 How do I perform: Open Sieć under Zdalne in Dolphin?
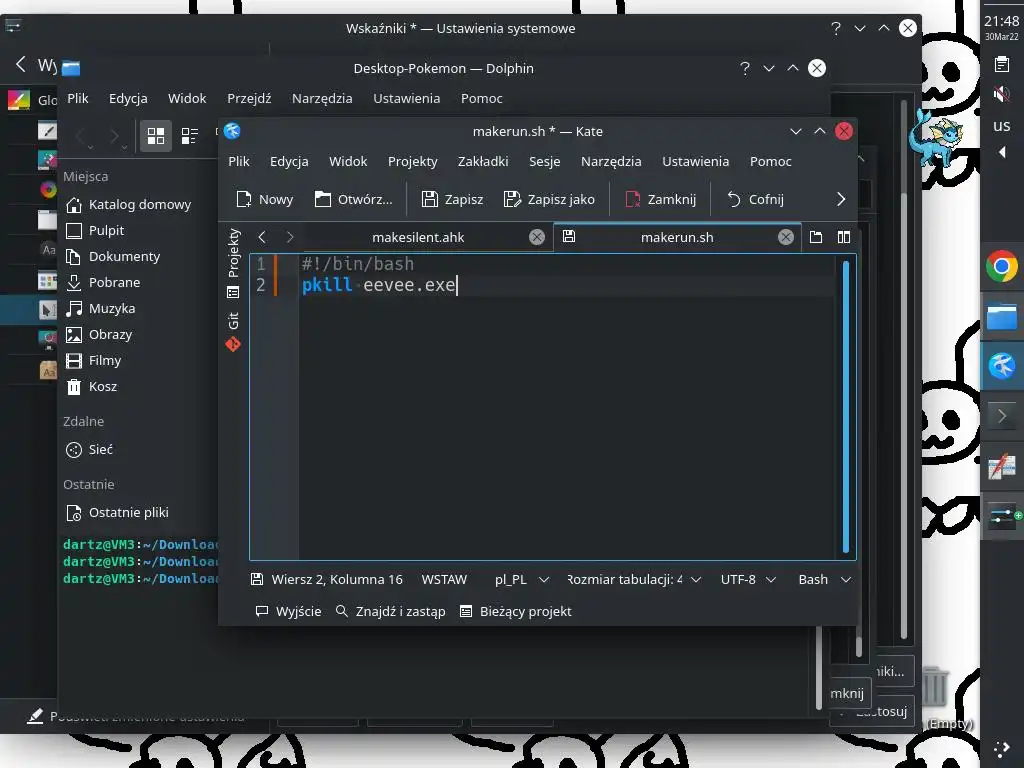click(89, 449)
